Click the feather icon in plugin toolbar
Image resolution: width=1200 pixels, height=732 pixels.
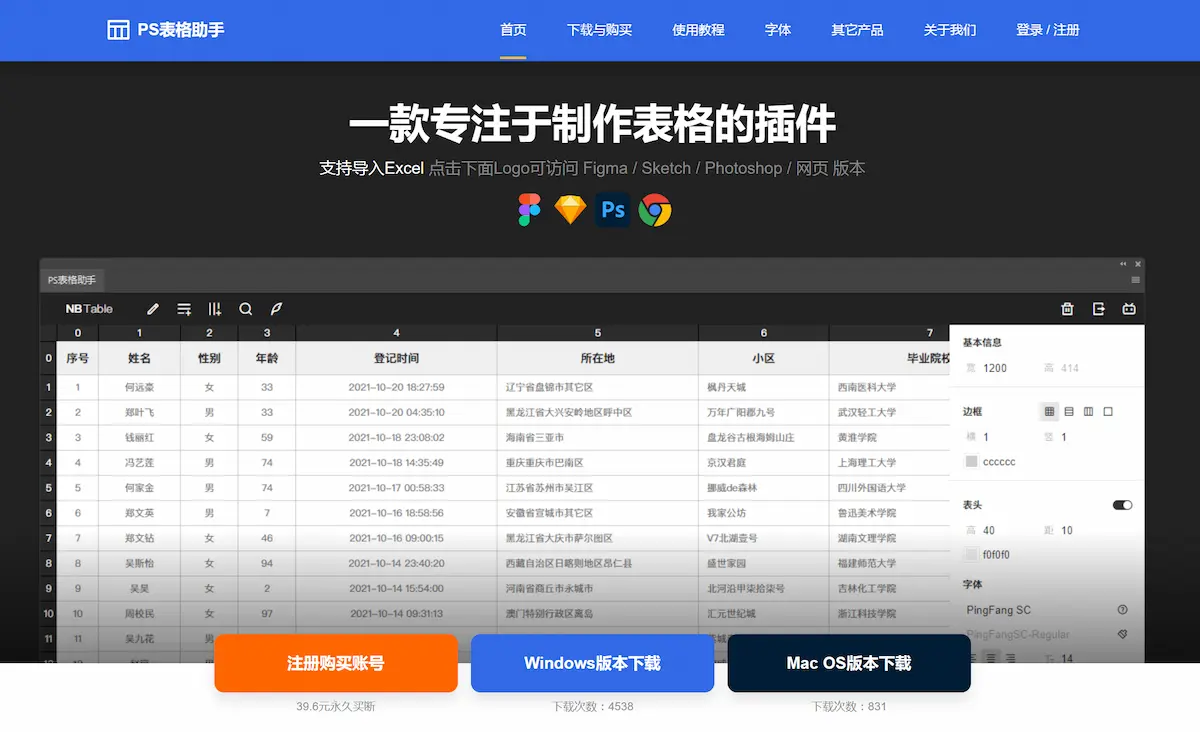click(277, 309)
